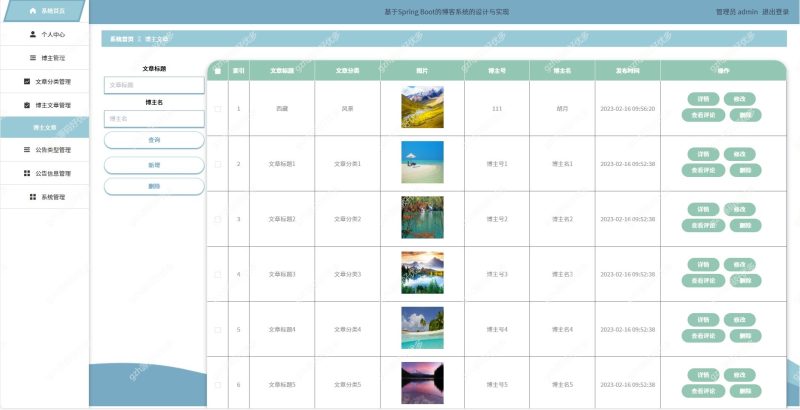Screen dimensions: 800x410
Task: Click the row 删除 button for 西藏
Action: (x=745, y=115)
